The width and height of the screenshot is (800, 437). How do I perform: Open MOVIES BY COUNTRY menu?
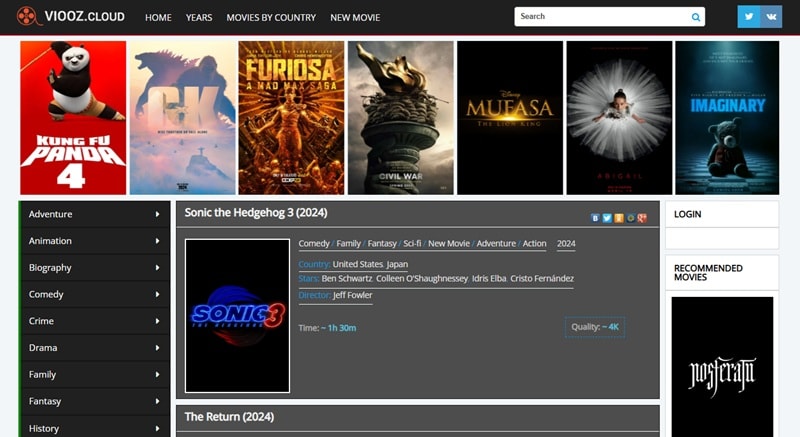[x=271, y=17]
